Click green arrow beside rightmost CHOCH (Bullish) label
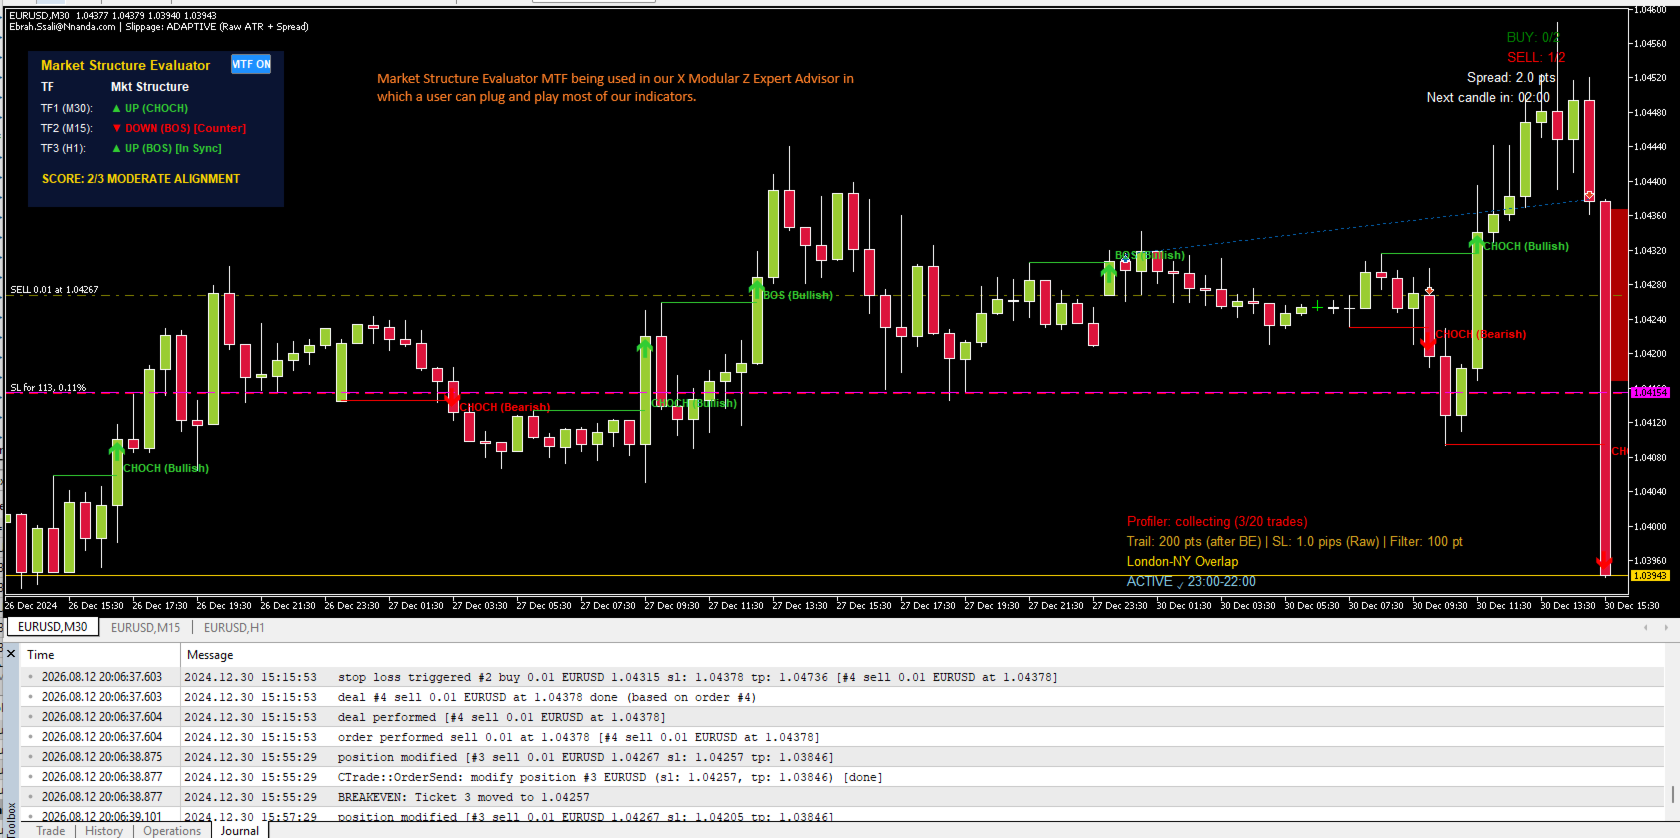1680x838 pixels. coord(1476,243)
